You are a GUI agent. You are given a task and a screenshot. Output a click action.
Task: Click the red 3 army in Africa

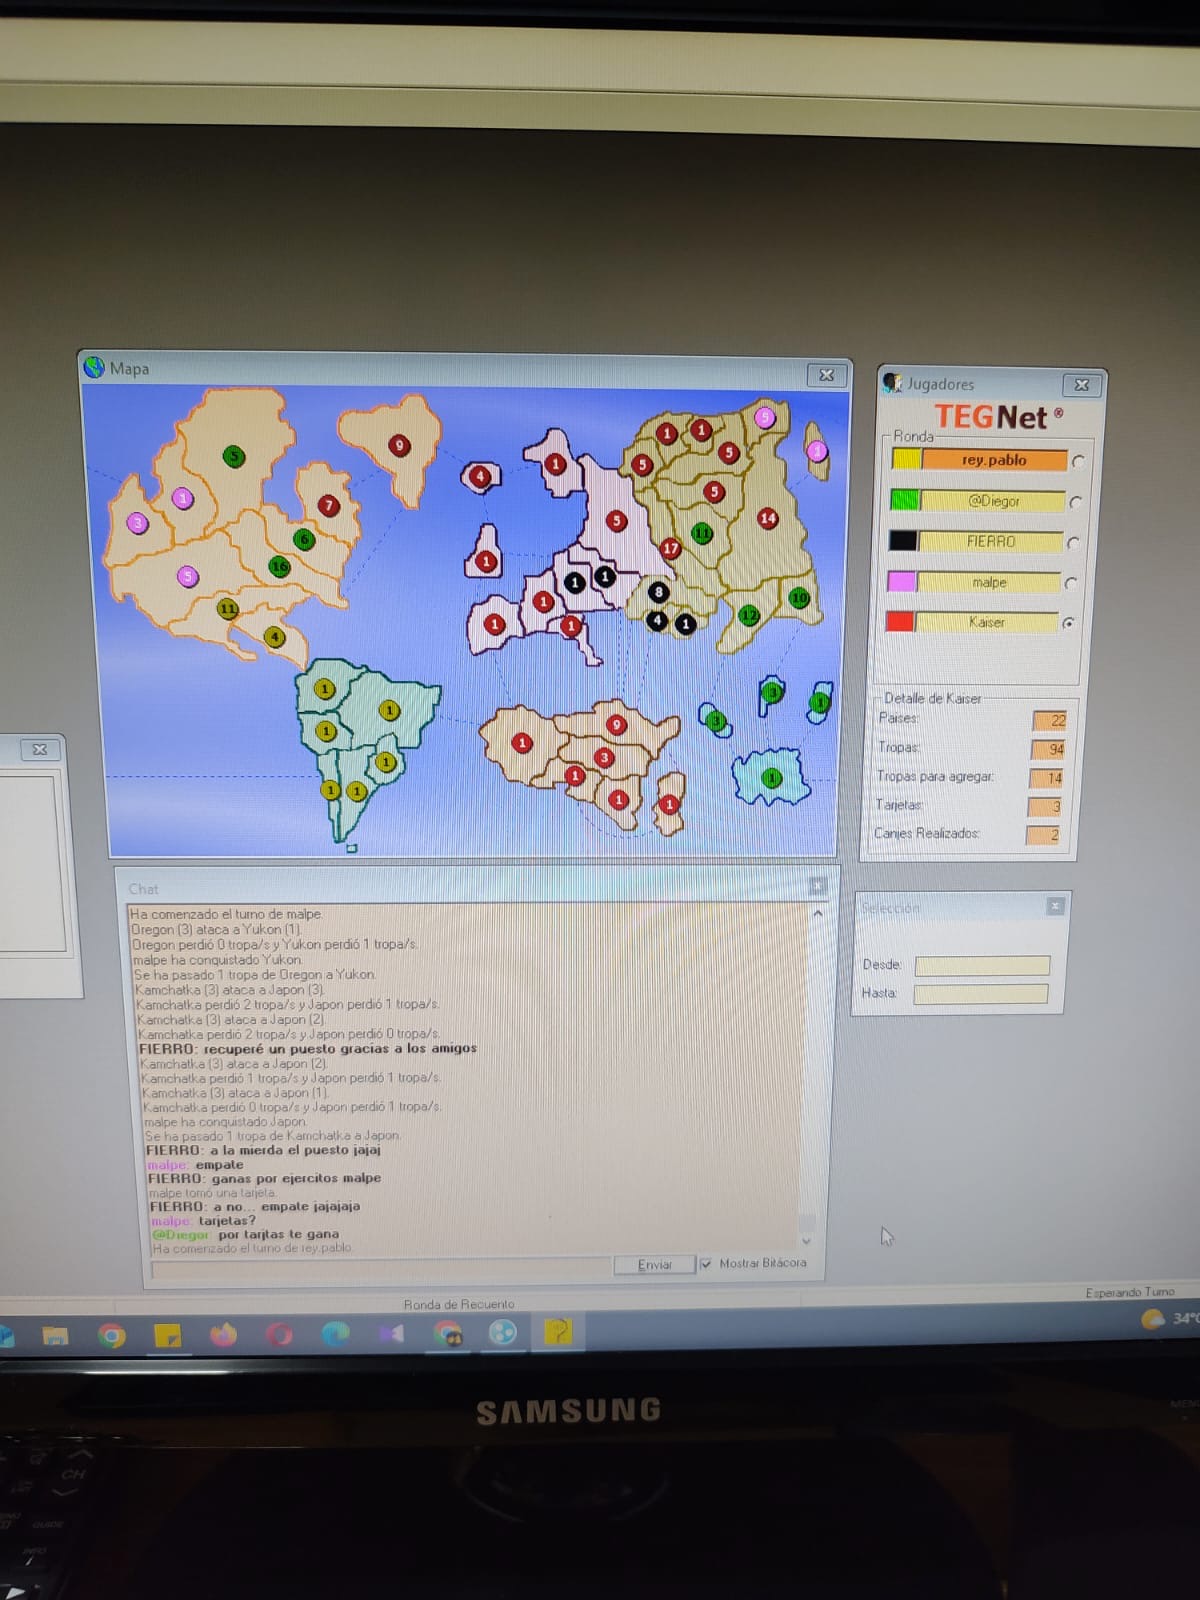click(x=604, y=757)
